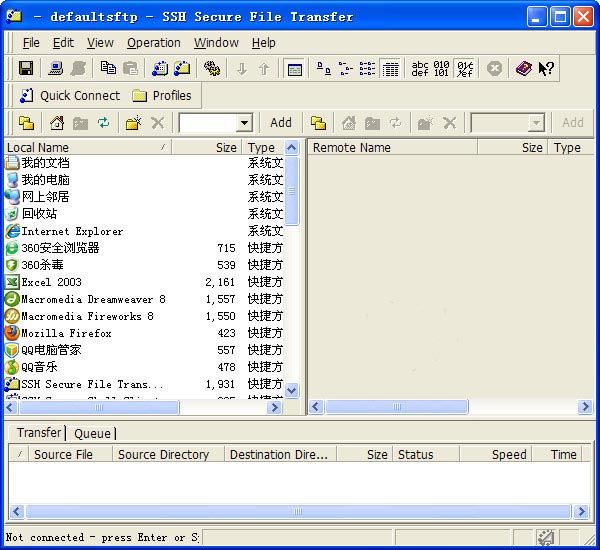This screenshot has width=600, height=550.
Task: Click the Connect computer icon
Action: (55, 69)
